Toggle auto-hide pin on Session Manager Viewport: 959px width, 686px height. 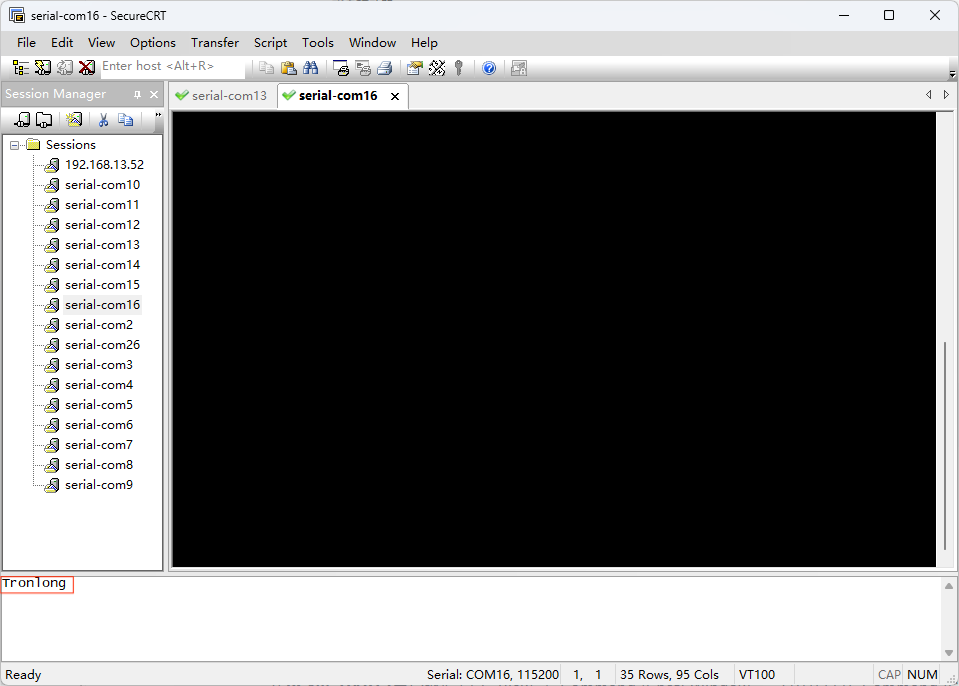[x=138, y=94]
